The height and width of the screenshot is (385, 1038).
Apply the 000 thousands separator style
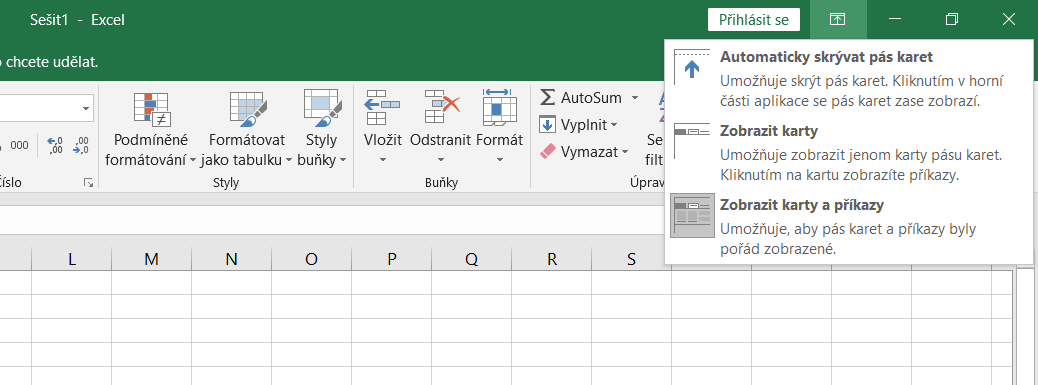[x=19, y=145]
